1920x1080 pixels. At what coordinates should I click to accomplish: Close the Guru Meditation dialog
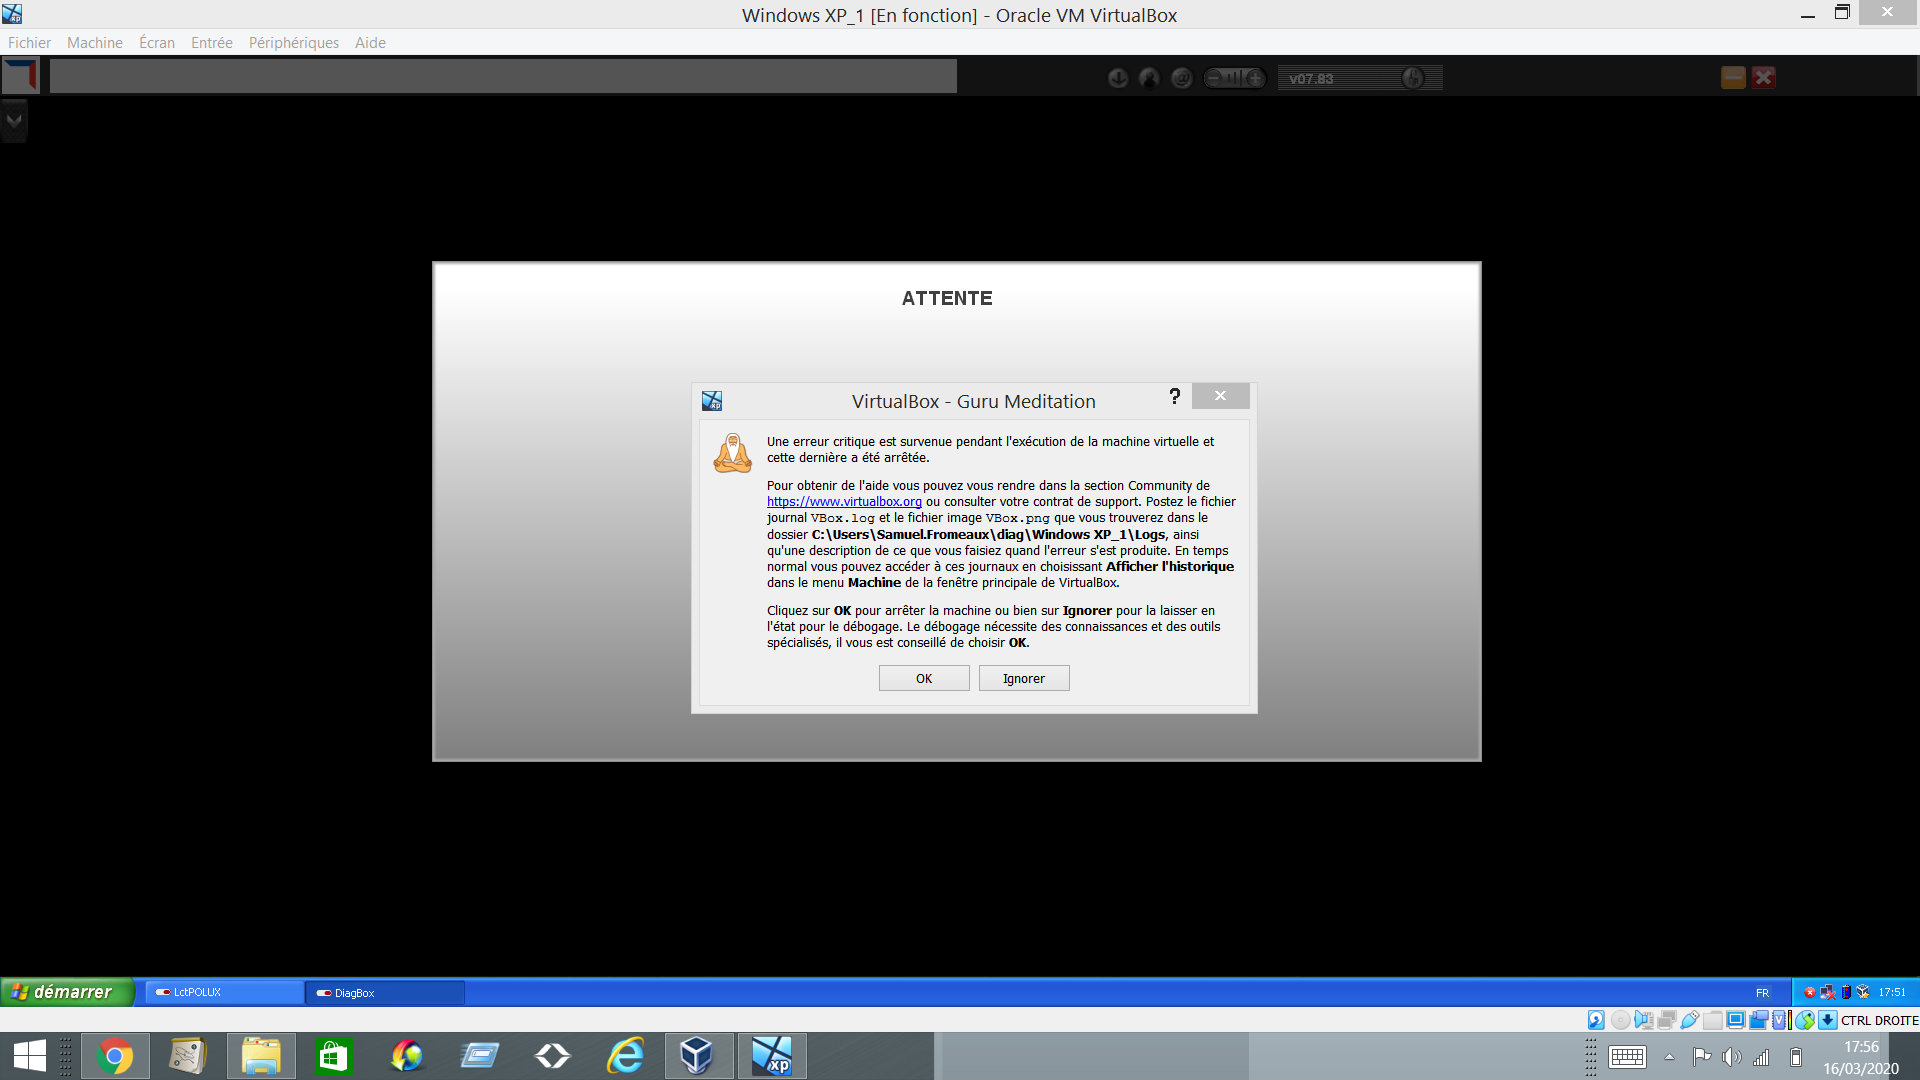click(1220, 396)
